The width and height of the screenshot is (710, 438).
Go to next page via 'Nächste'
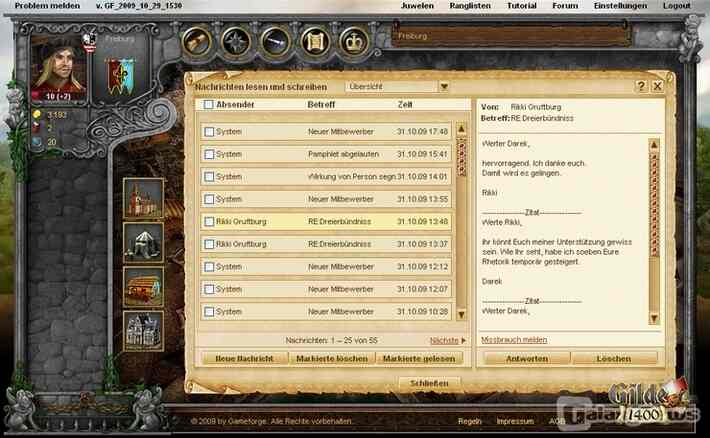(x=447, y=340)
